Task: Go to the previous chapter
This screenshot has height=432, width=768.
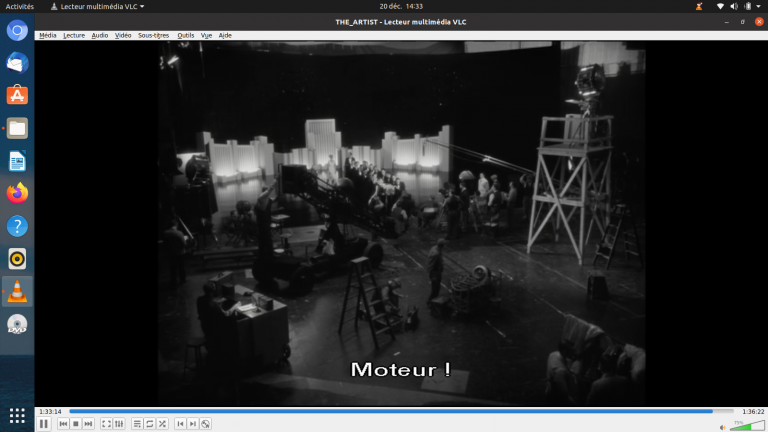Action: click(x=180, y=424)
